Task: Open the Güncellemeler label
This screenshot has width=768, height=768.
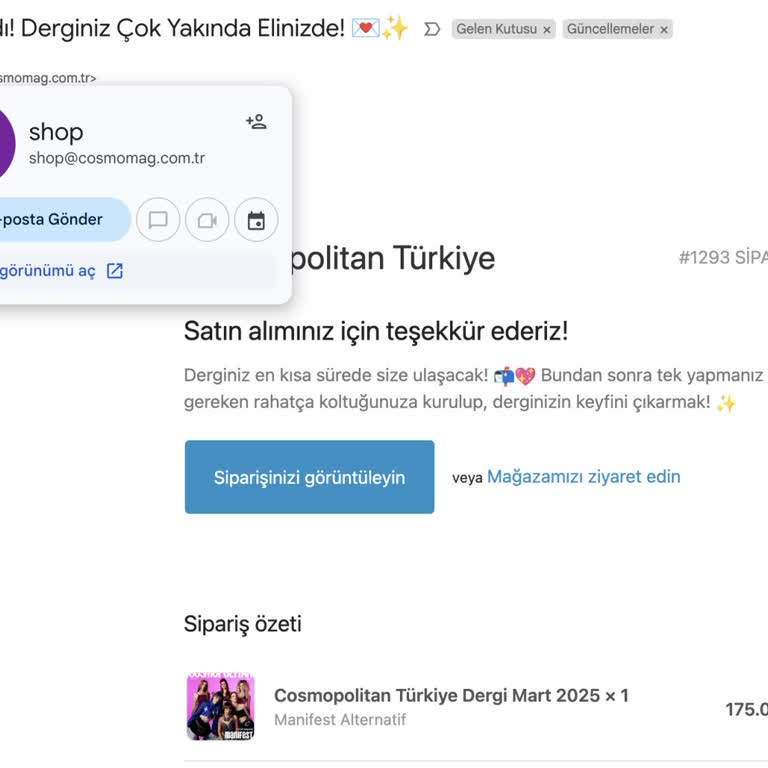Action: point(610,29)
